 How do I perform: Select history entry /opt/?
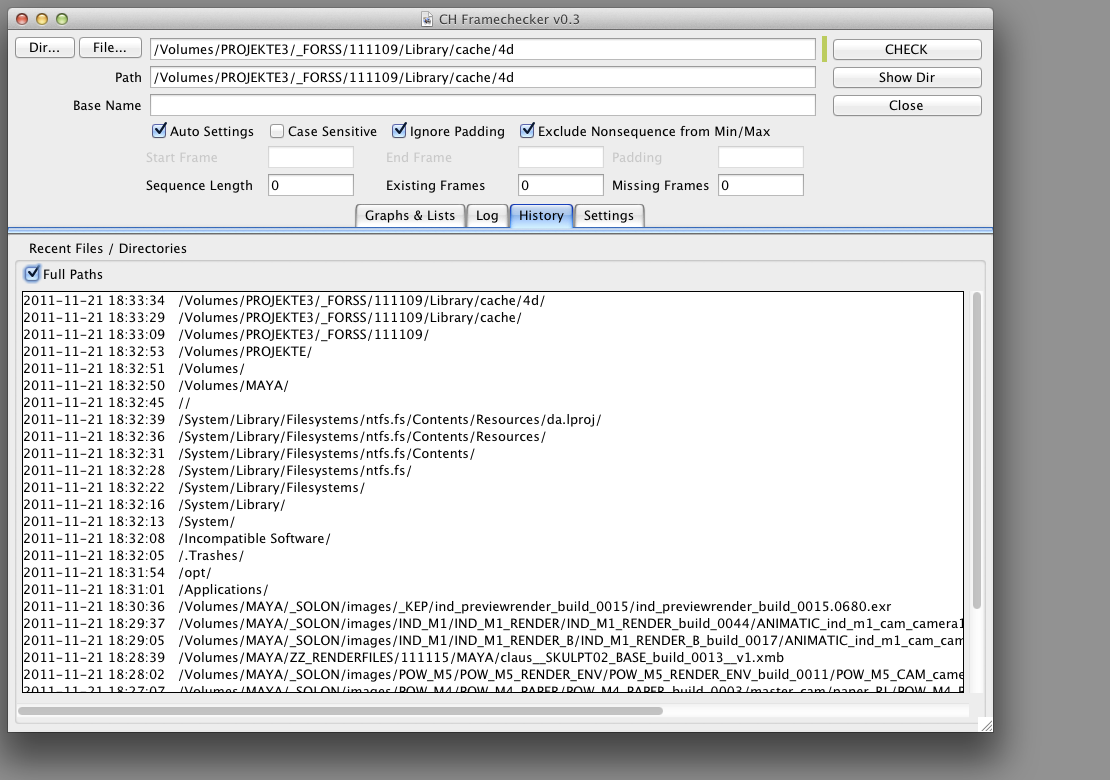point(493,573)
